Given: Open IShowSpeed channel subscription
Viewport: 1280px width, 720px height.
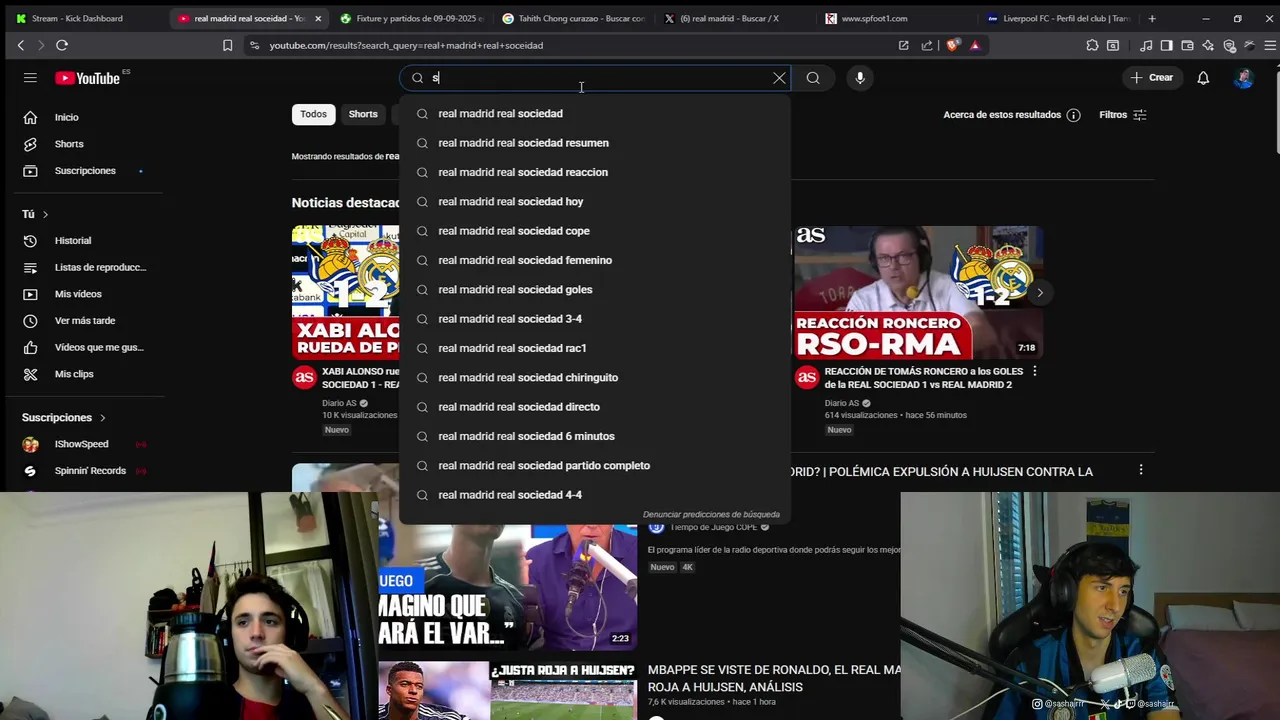Looking at the screenshot, I should (x=82, y=444).
